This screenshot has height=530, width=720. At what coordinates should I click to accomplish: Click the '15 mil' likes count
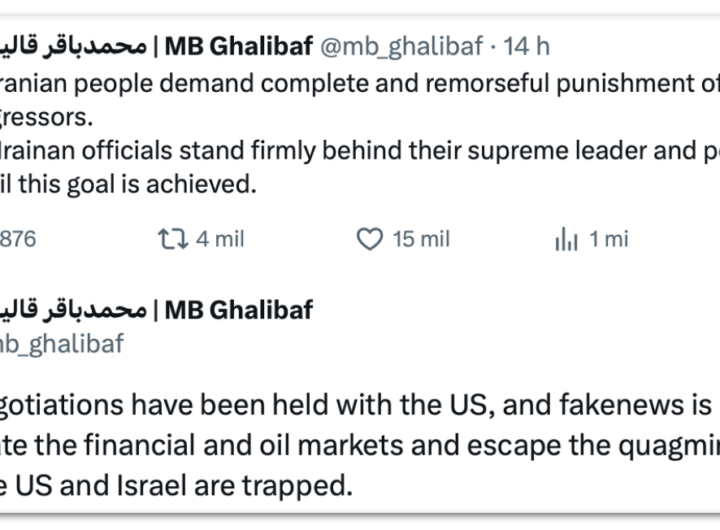pos(421,239)
